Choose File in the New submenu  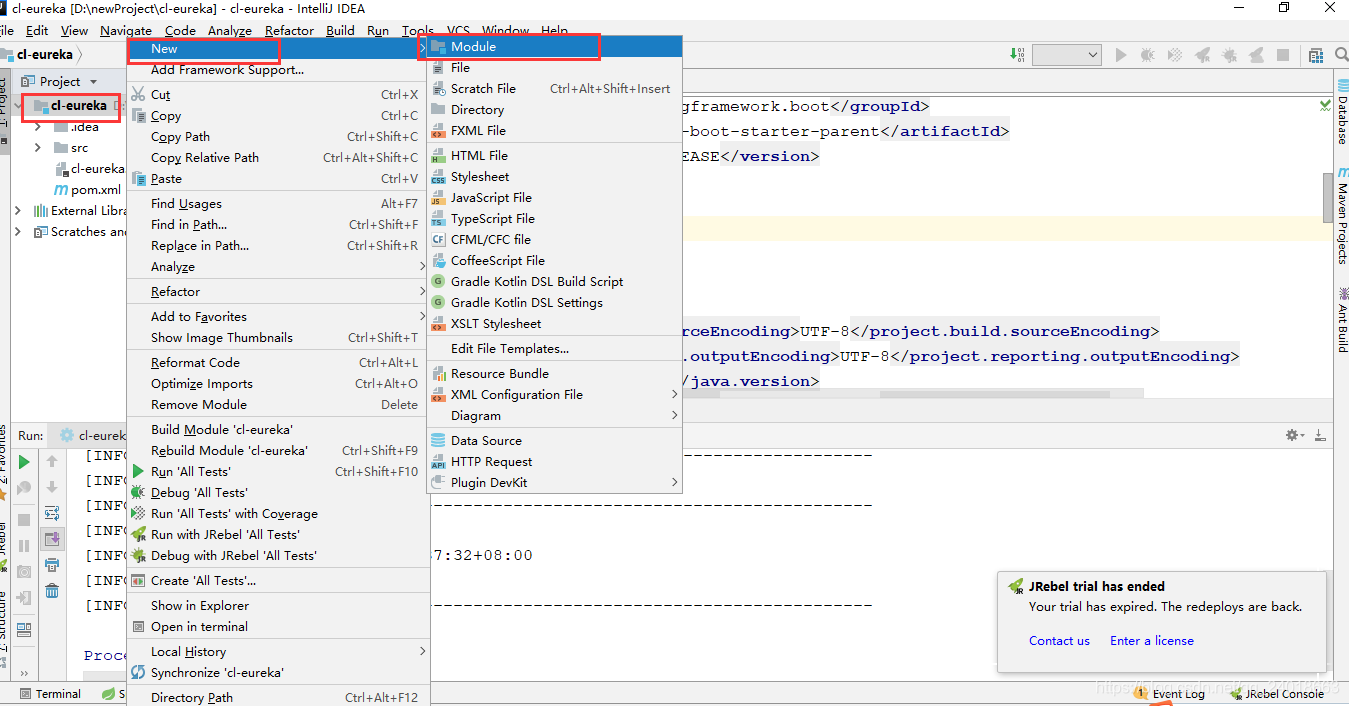pos(555,67)
